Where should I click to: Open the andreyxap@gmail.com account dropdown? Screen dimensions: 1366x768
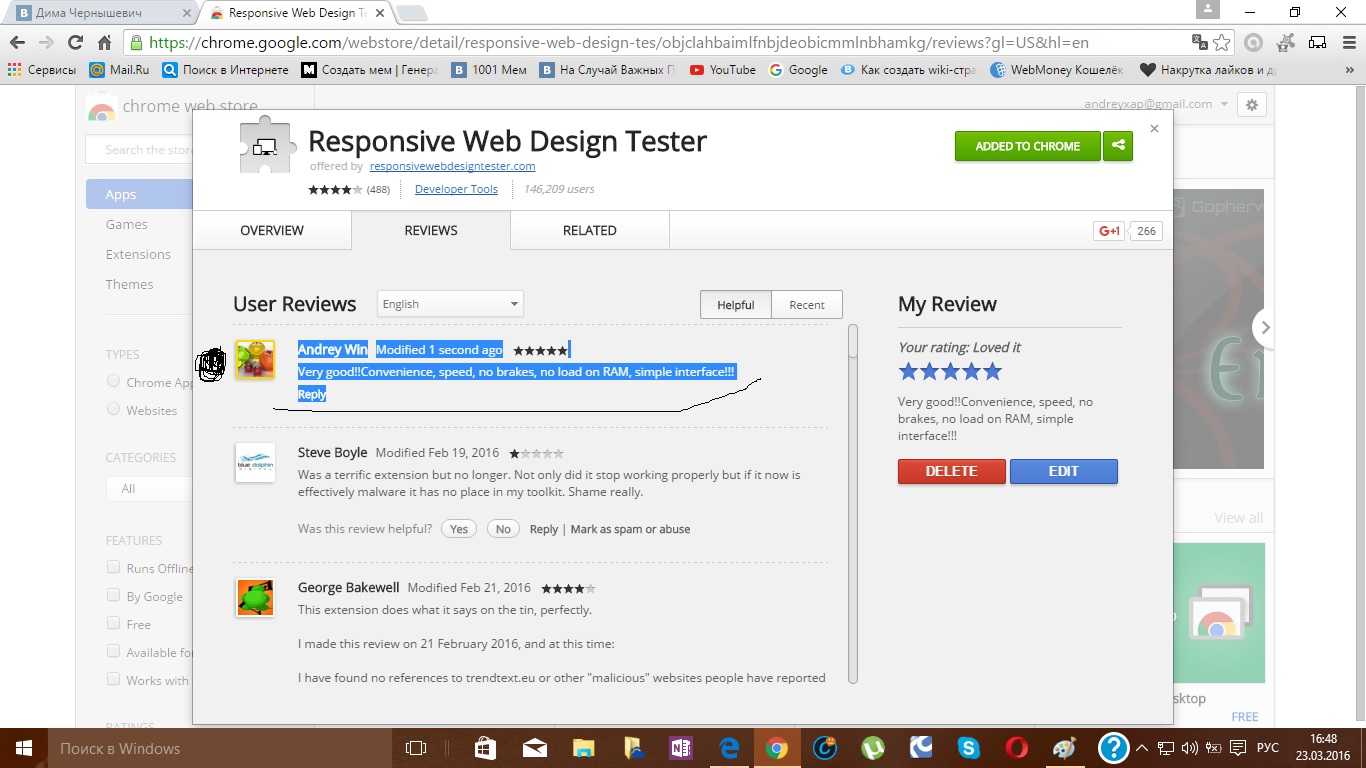(x=1155, y=104)
